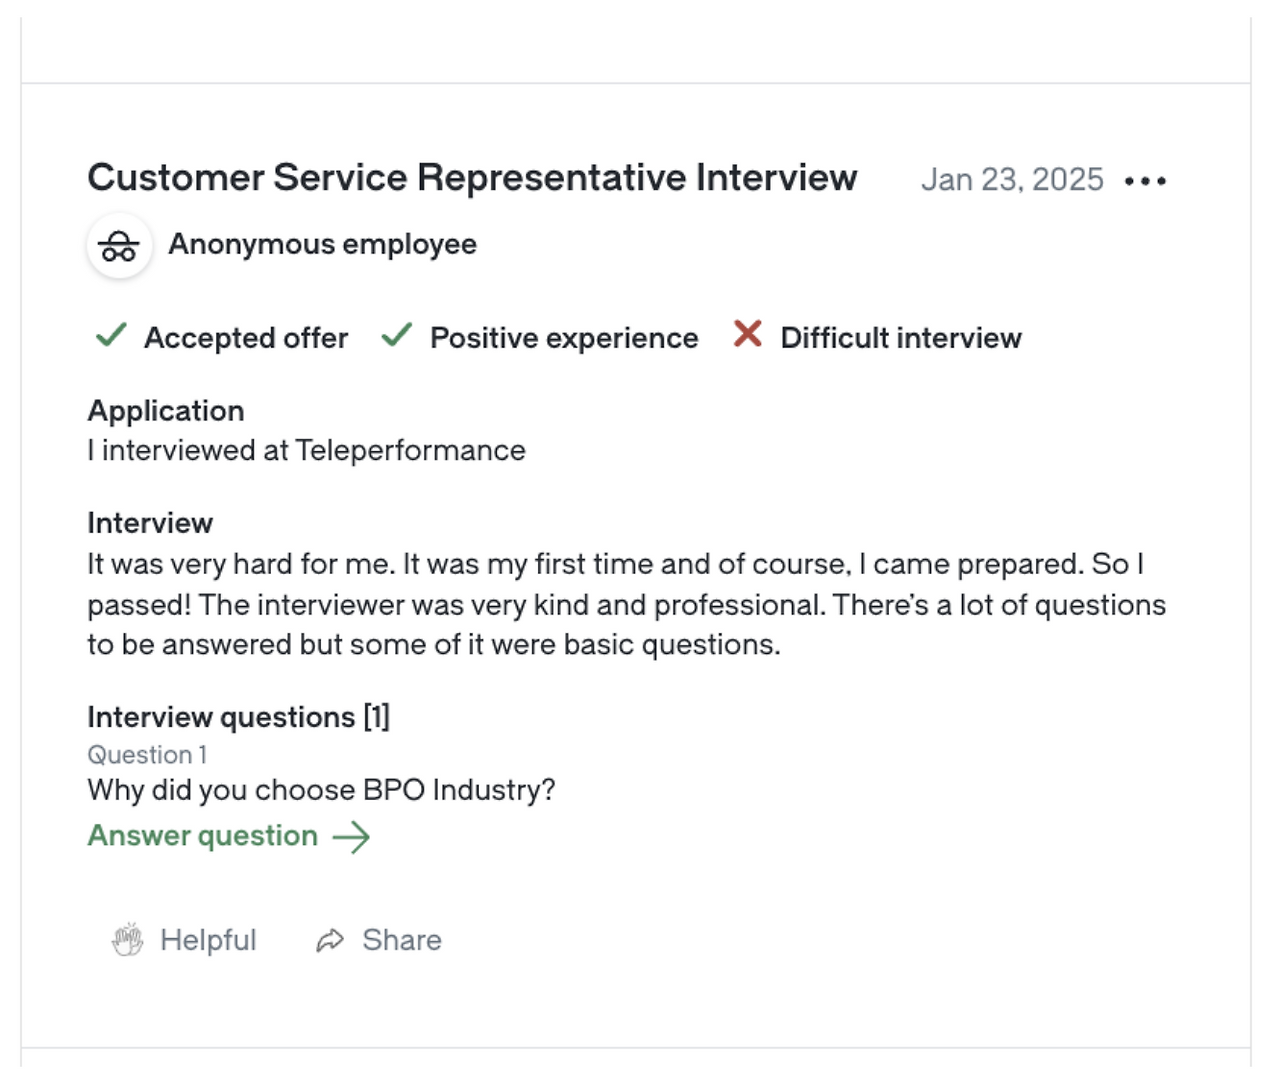Click the green check beside Accepted offer
1280x1085 pixels.
point(111,335)
